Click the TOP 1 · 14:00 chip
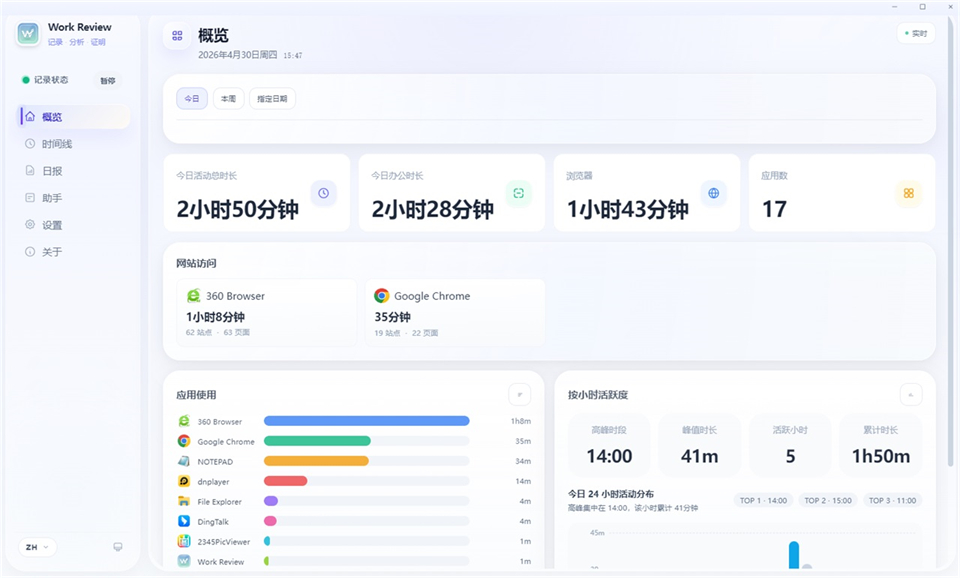The image size is (960, 578). (763, 500)
